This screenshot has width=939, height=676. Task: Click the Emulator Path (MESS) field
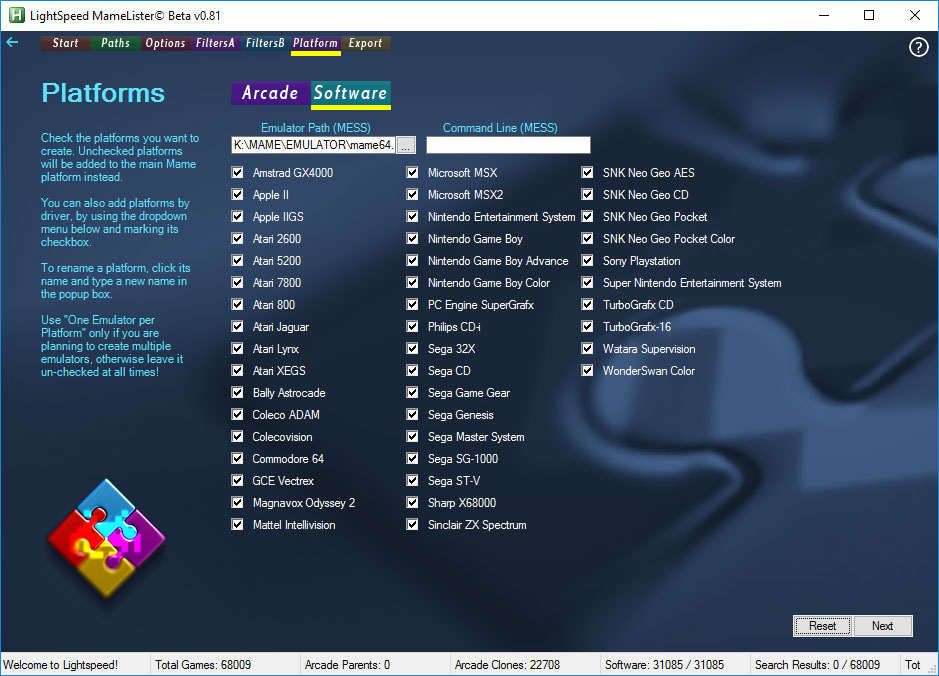[x=313, y=145]
